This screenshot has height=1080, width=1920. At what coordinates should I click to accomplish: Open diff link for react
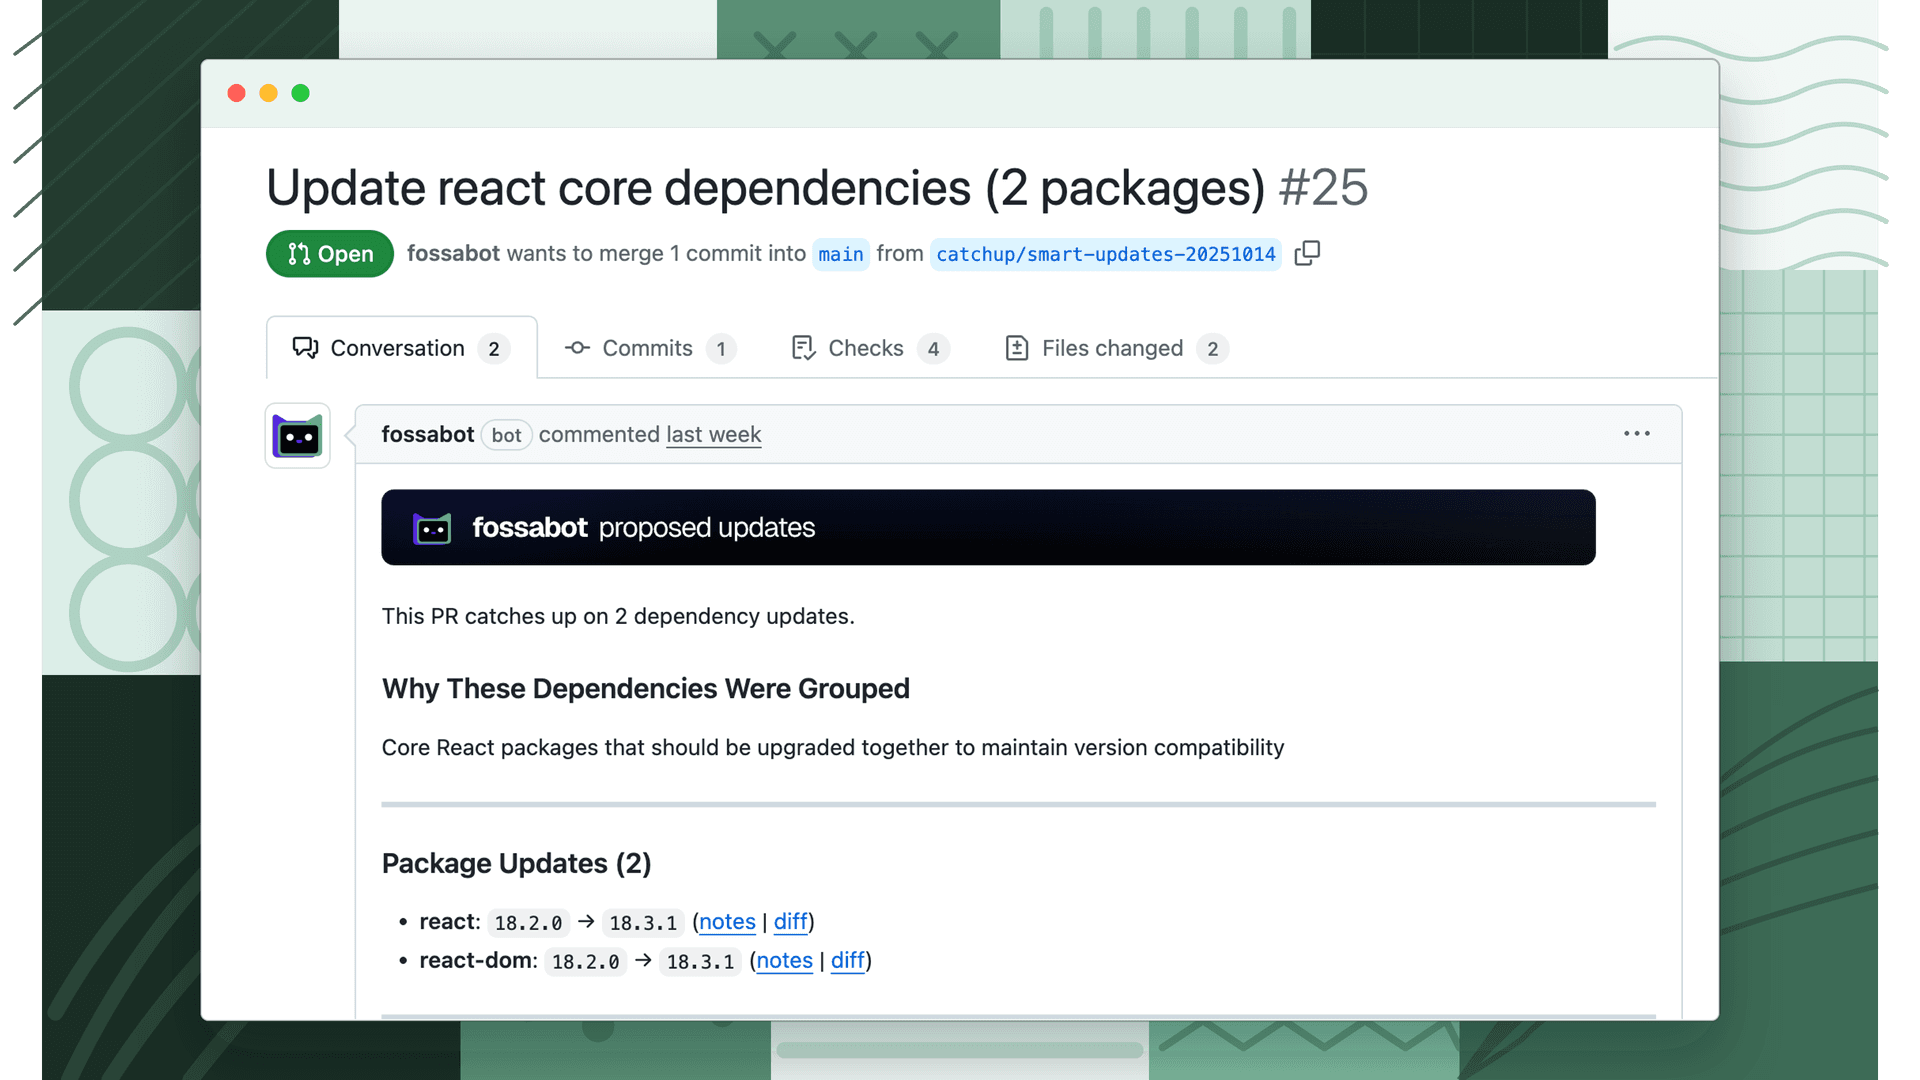click(x=790, y=921)
